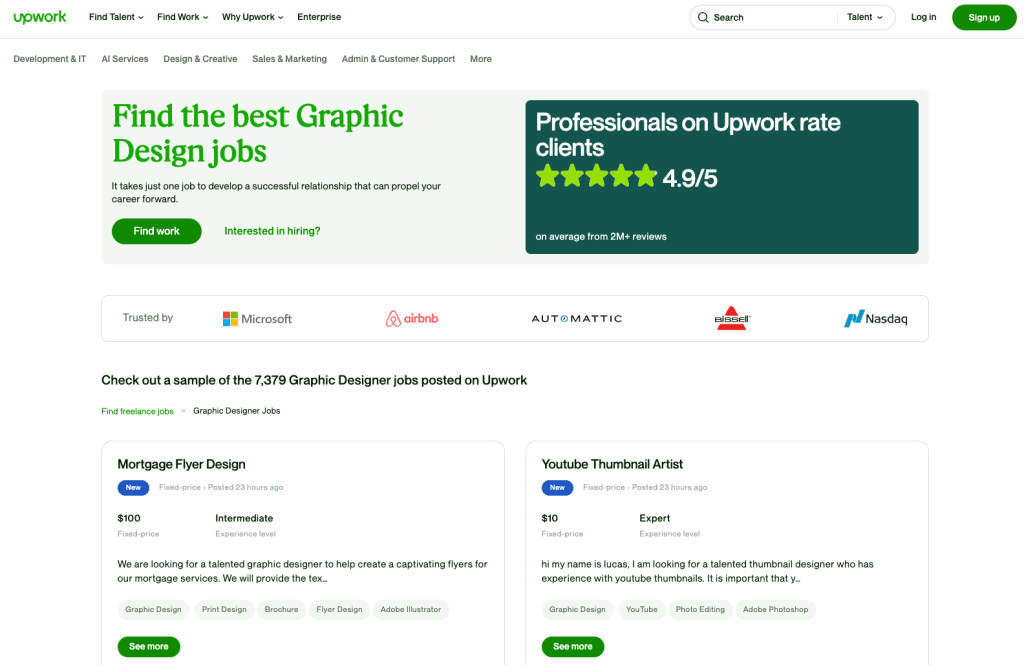Select the Print Design tag
Image resolution: width=1024 pixels, height=665 pixels.
224,609
